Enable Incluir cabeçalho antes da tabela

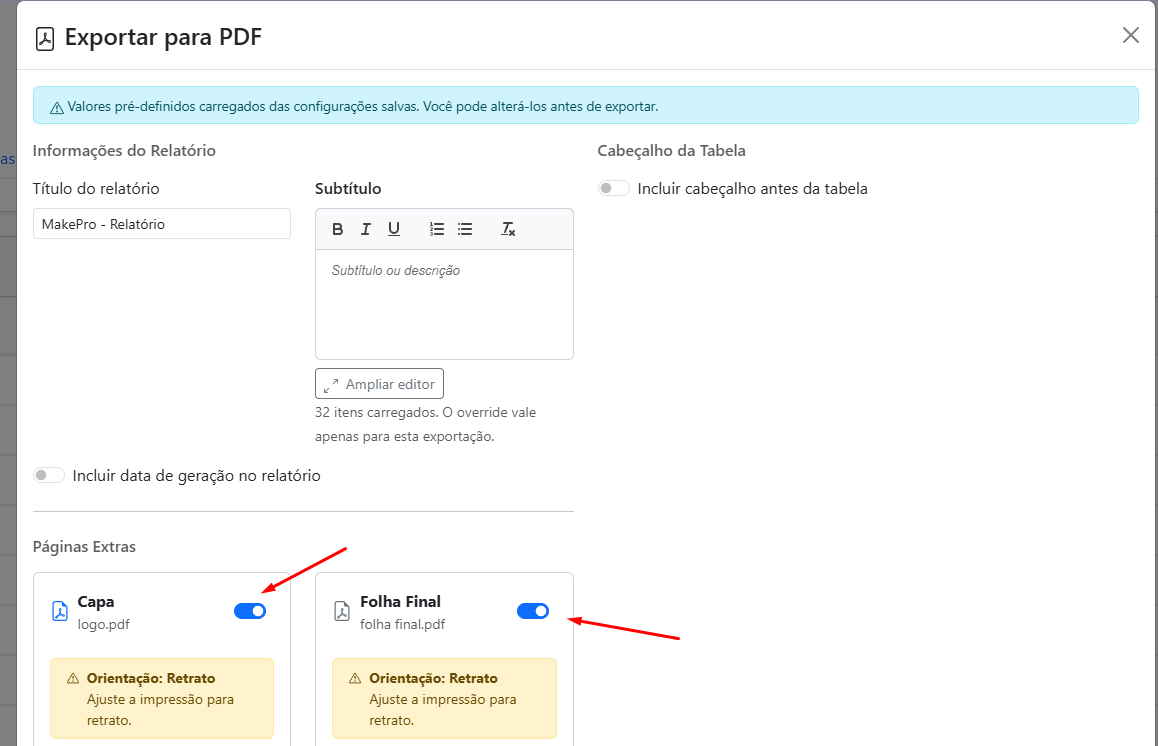(614, 188)
